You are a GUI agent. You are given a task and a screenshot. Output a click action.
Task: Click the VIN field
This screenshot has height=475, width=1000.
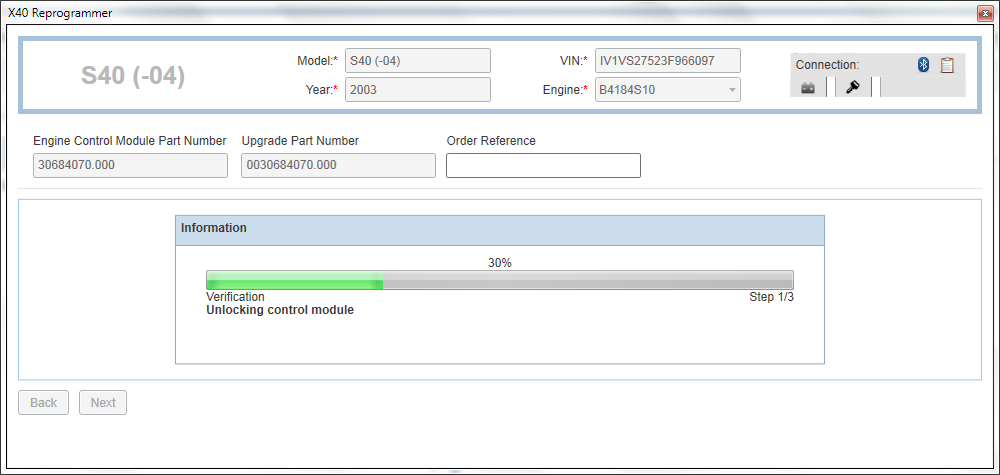pyautogui.click(x=668, y=61)
